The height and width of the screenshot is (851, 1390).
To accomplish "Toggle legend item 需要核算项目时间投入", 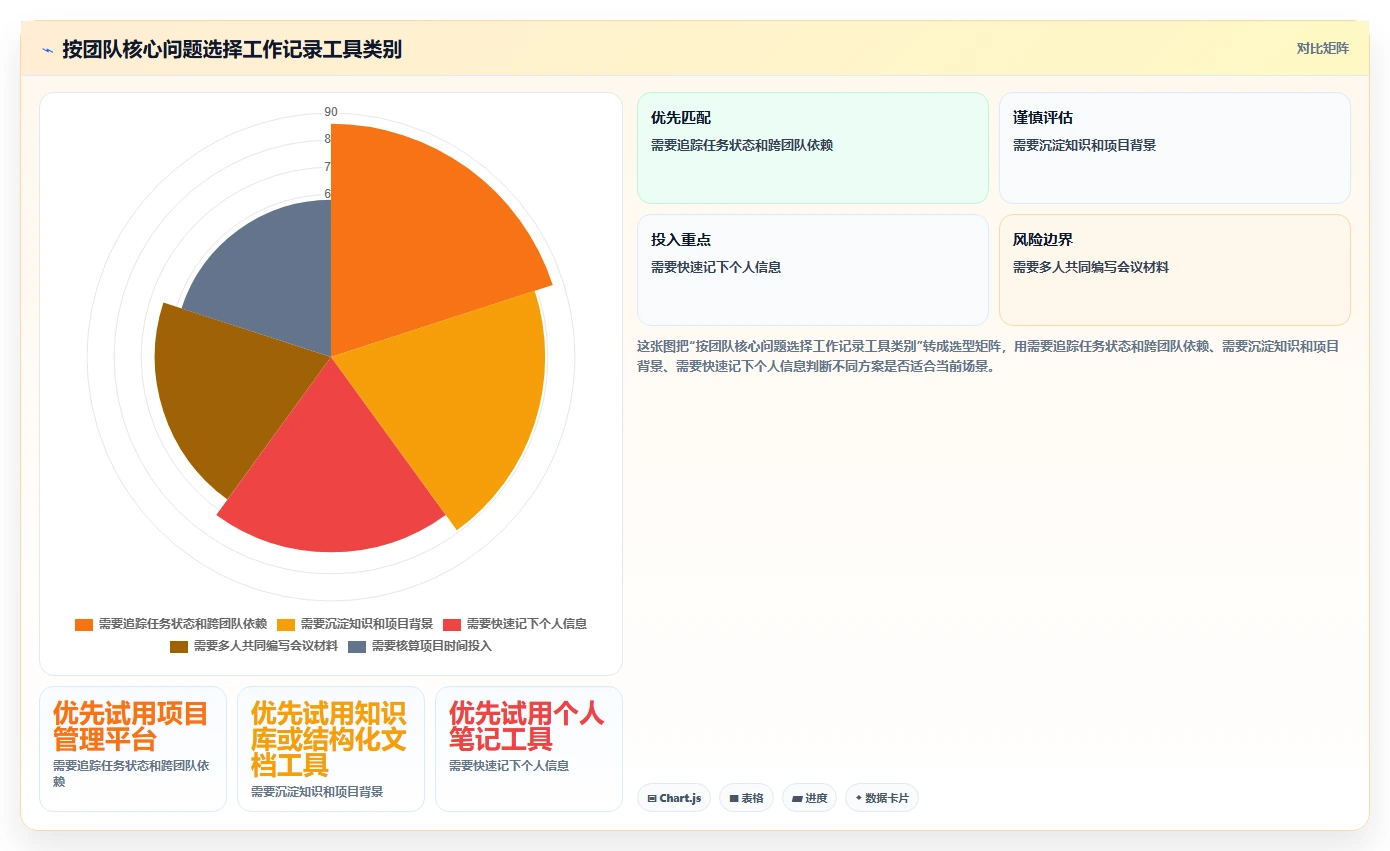I will (x=420, y=646).
